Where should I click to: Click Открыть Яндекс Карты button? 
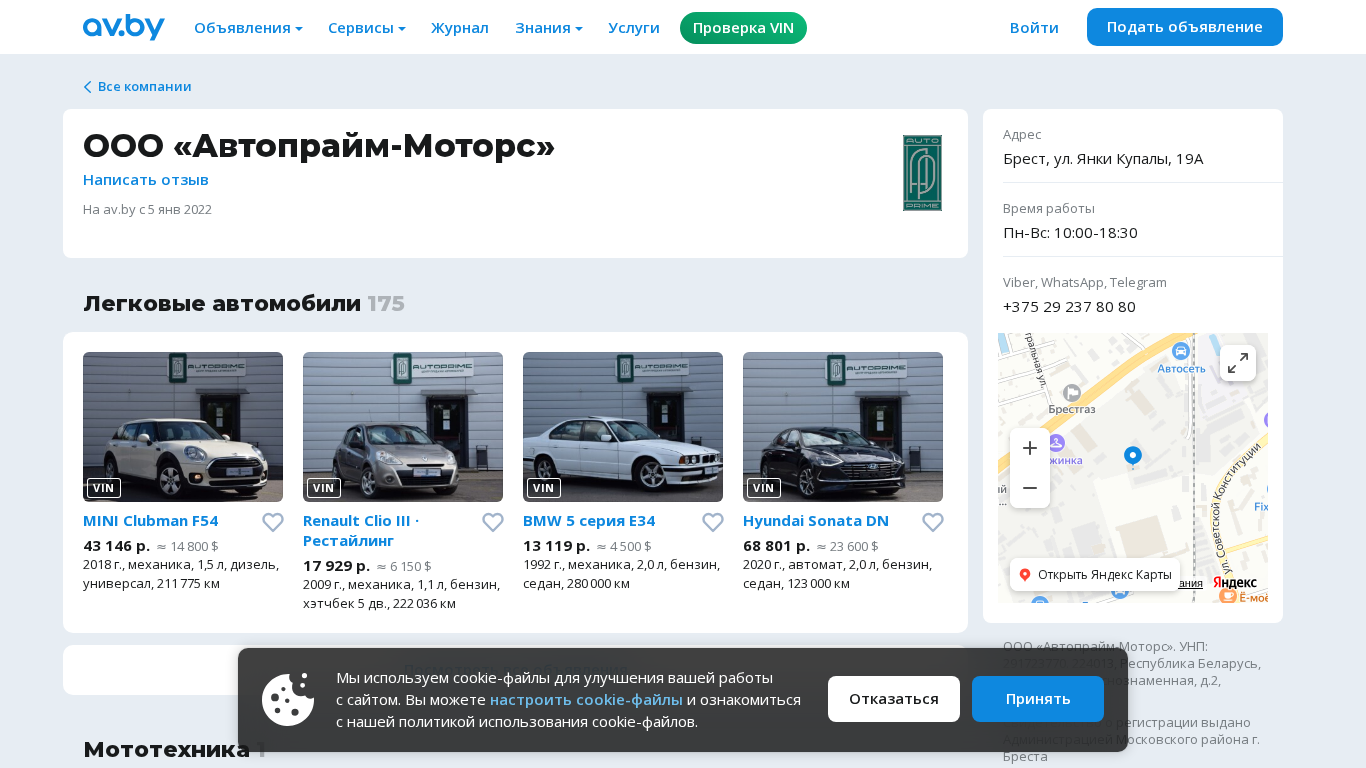[x=1096, y=575]
